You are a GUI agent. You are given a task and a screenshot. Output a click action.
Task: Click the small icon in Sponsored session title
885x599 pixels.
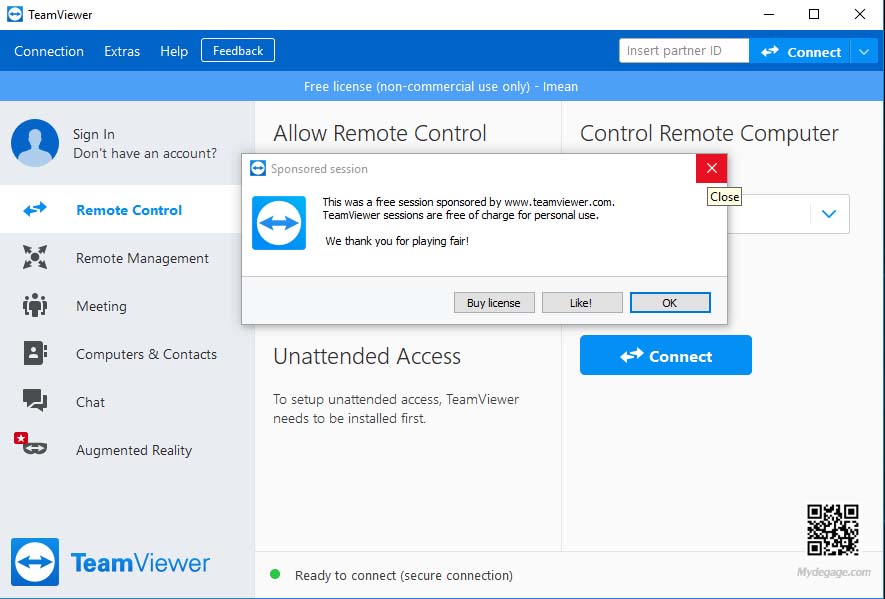[x=258, y=168]
